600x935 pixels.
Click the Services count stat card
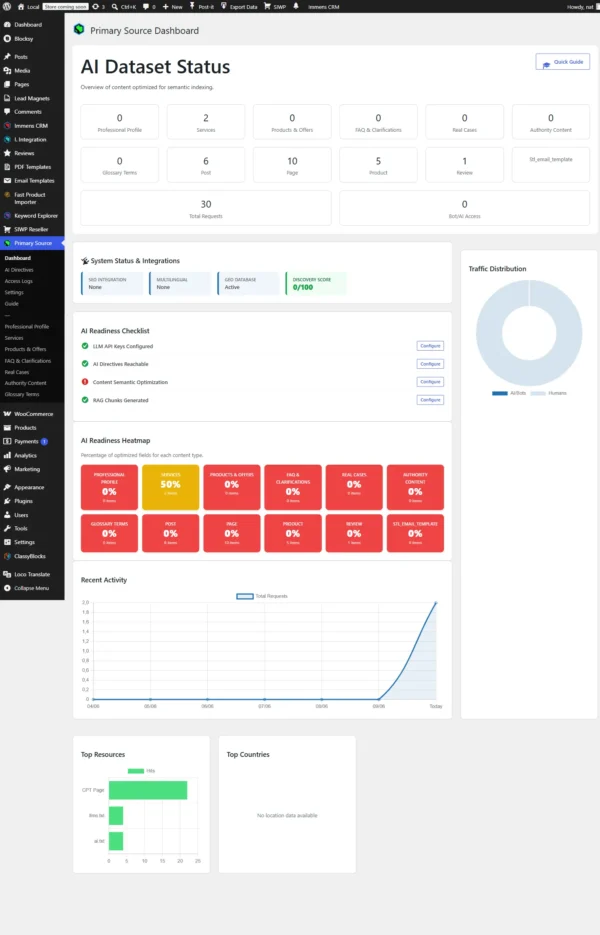[206, 122]
